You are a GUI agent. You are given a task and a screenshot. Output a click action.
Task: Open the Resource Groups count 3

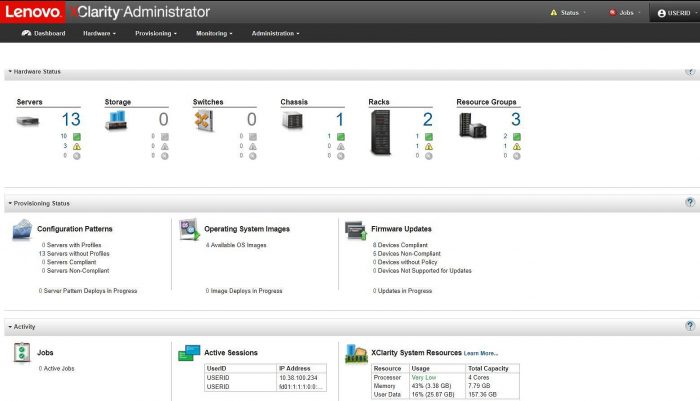516,119
